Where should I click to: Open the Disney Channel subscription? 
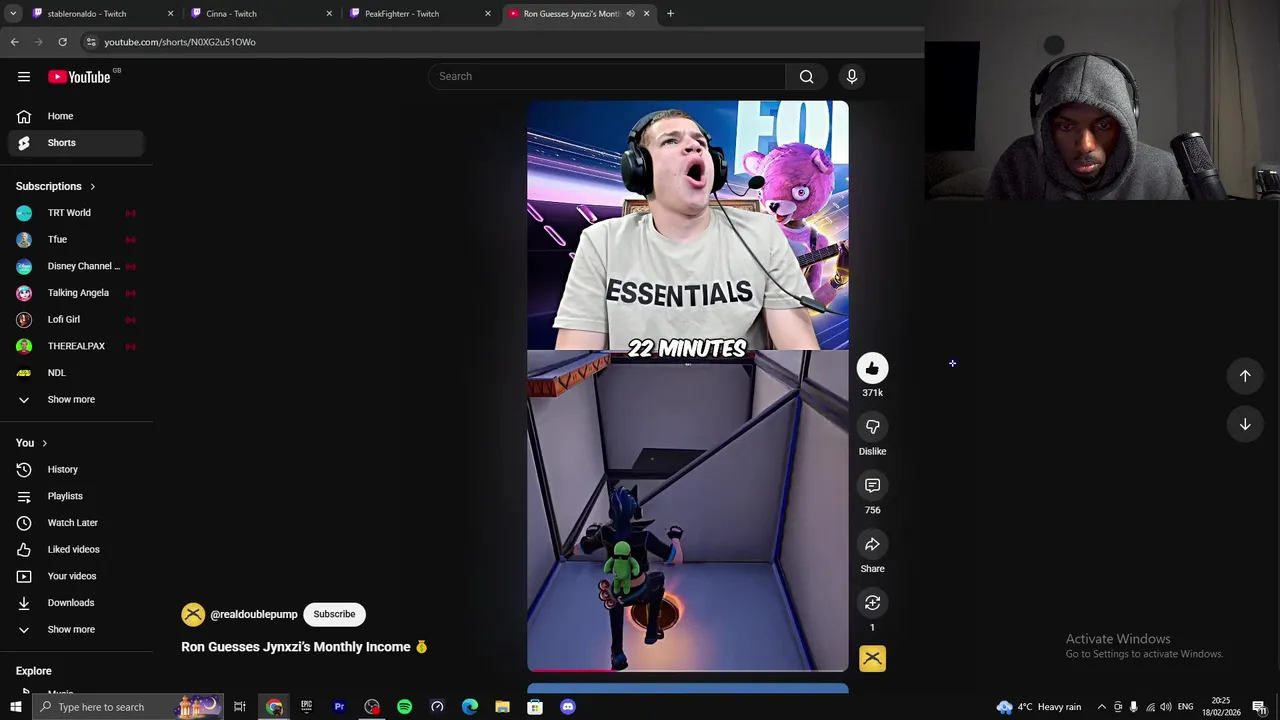[76, 266]
